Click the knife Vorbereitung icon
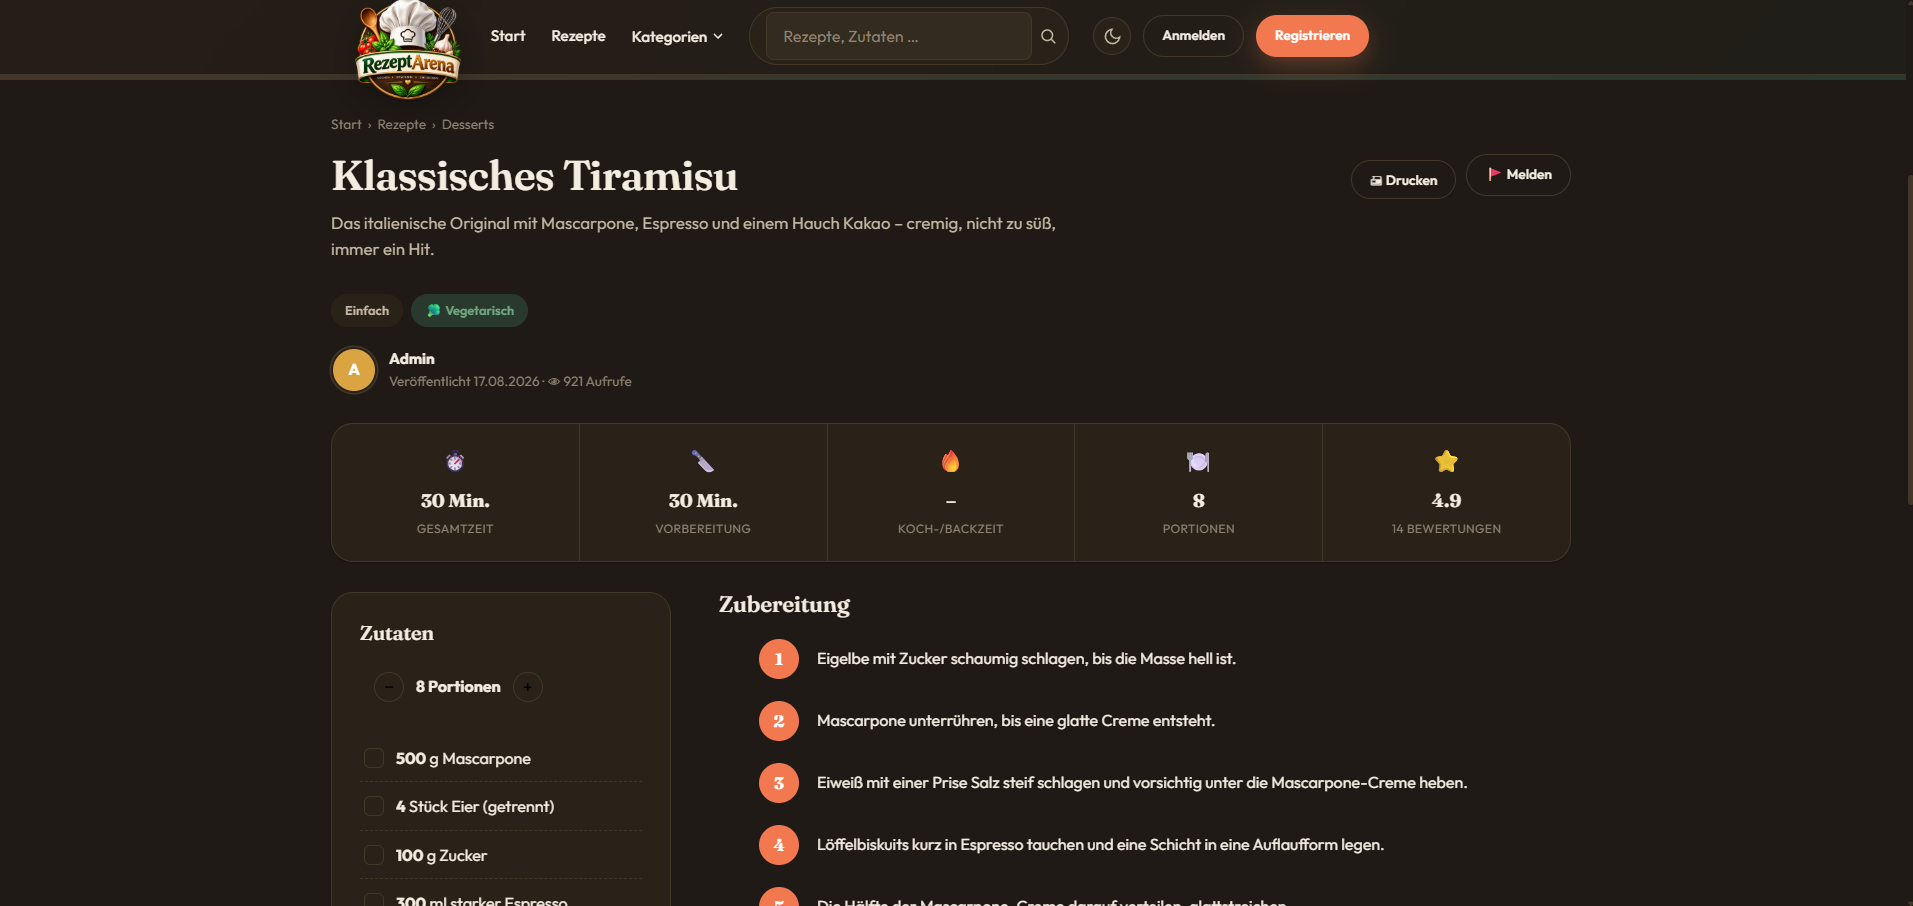The image size is (1913, 906). [703, 461]
